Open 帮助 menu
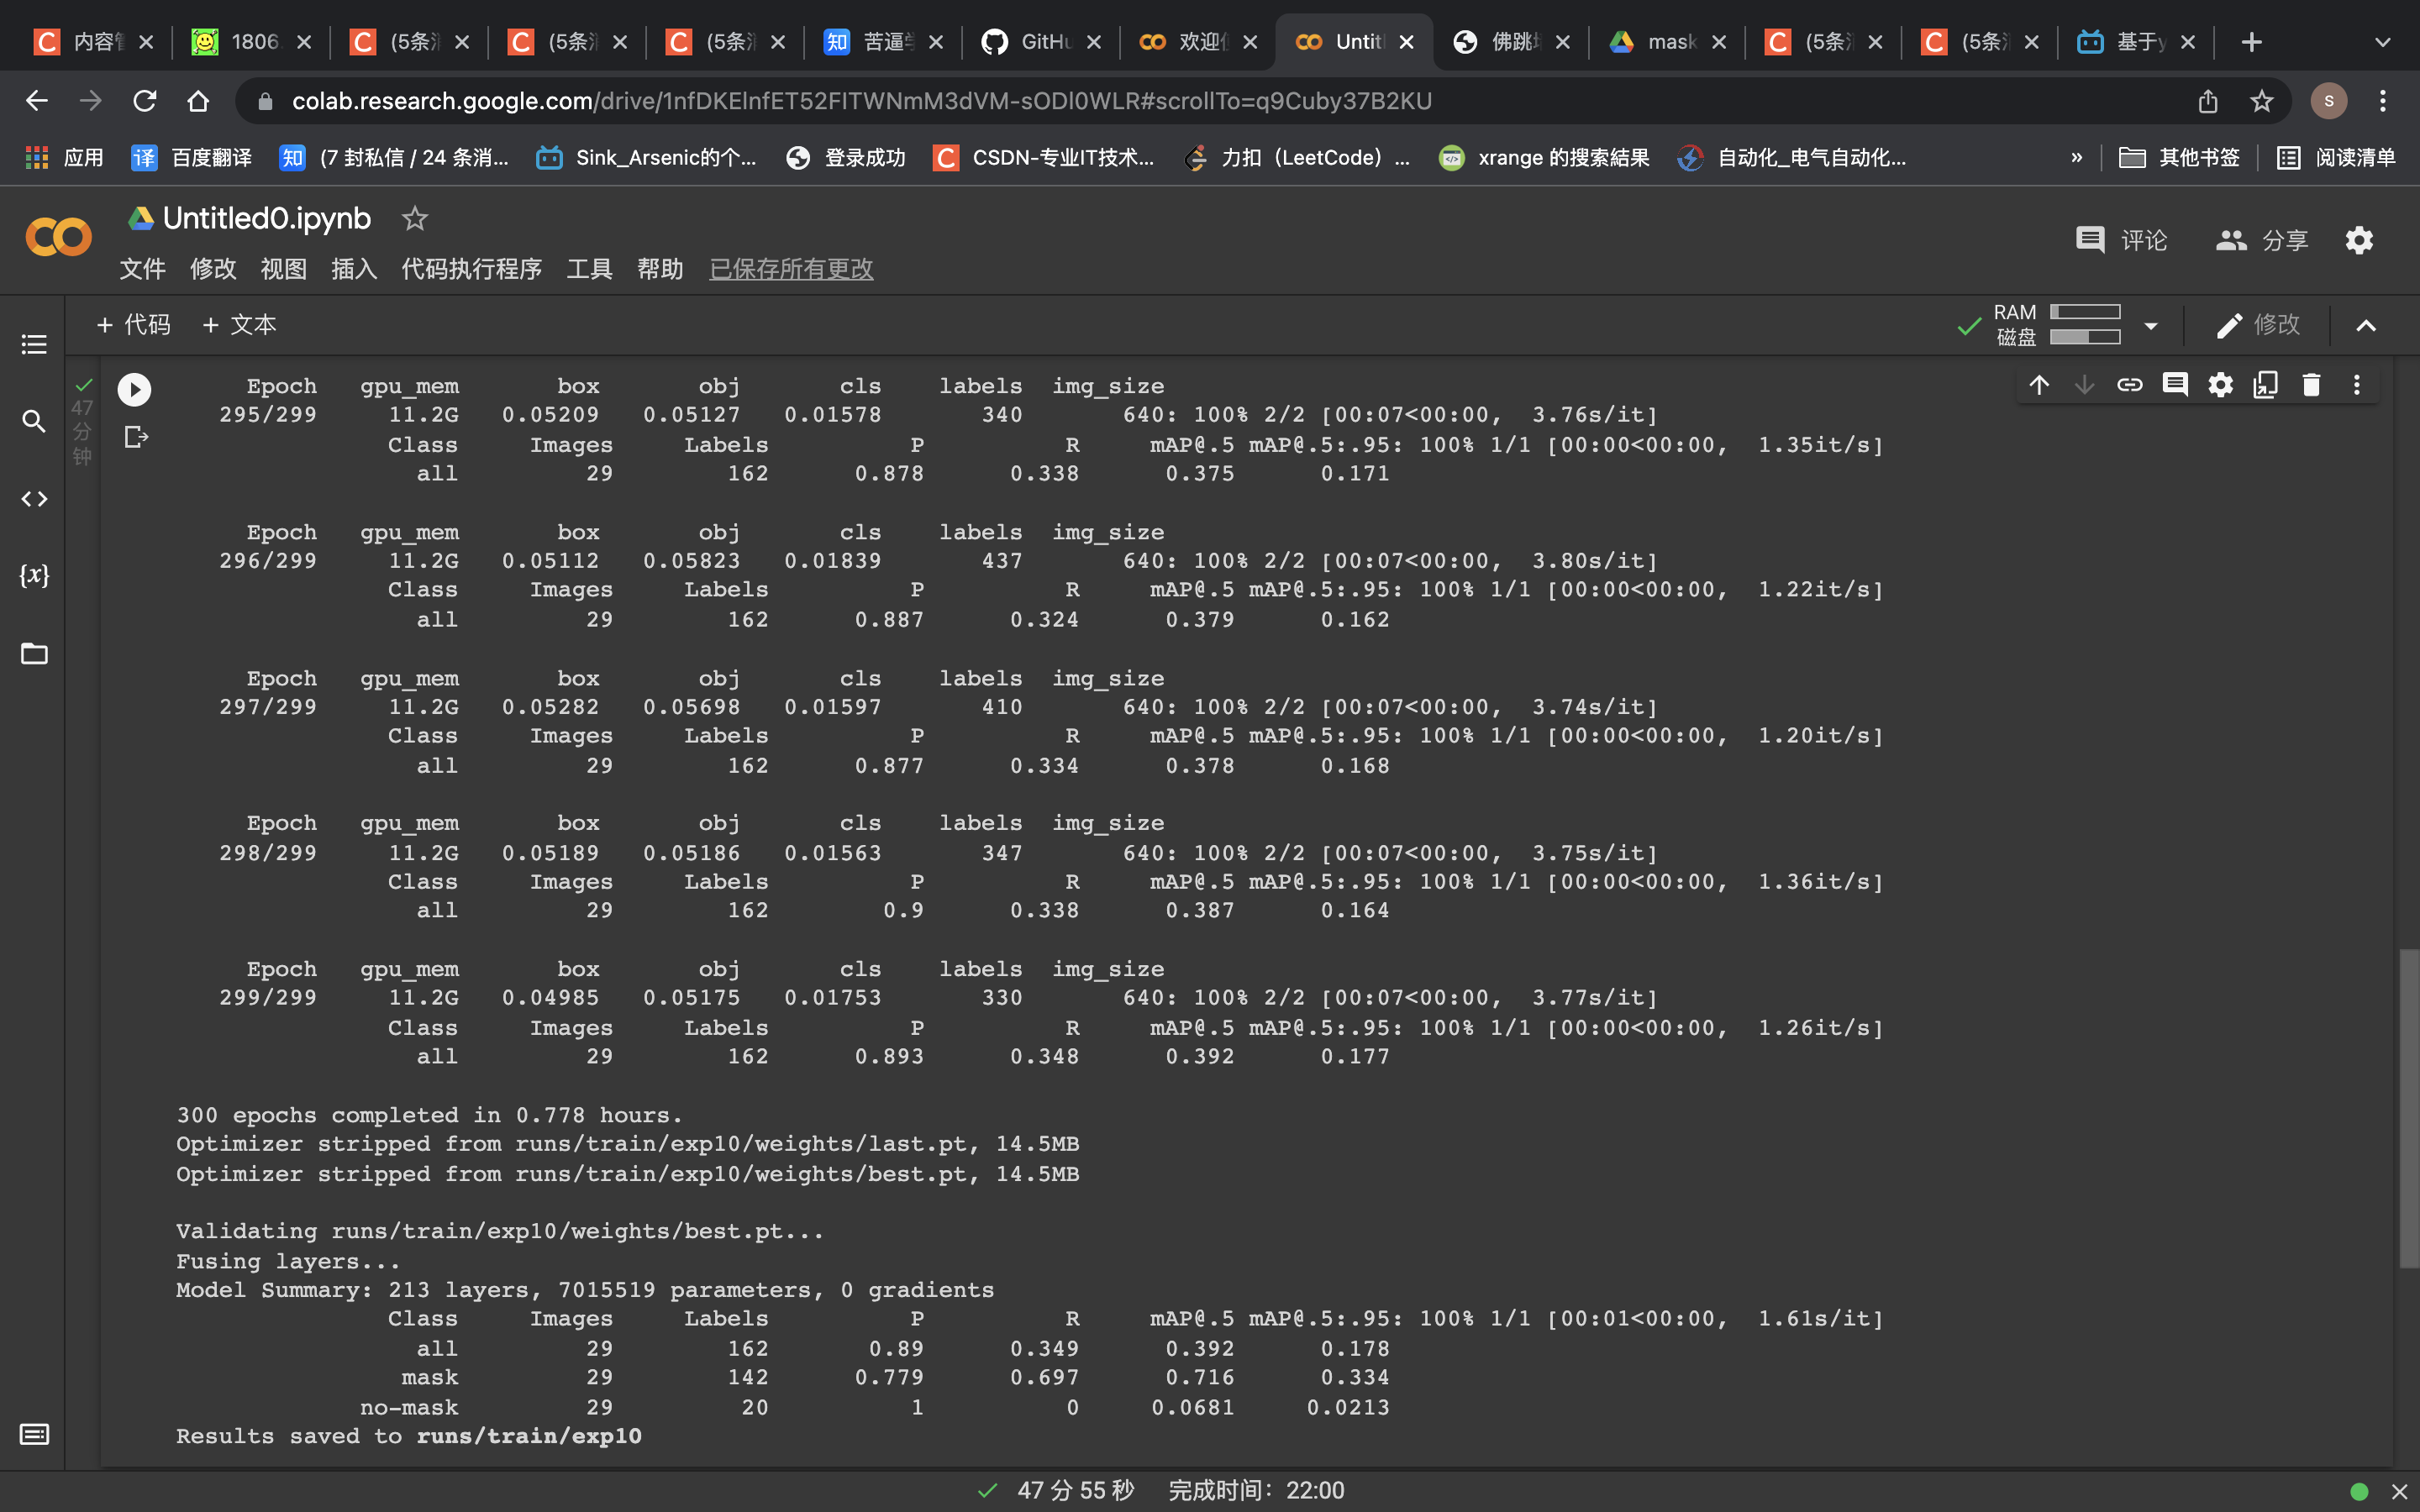Viewport: 2420px width, 1512px height. pos(660,269)
